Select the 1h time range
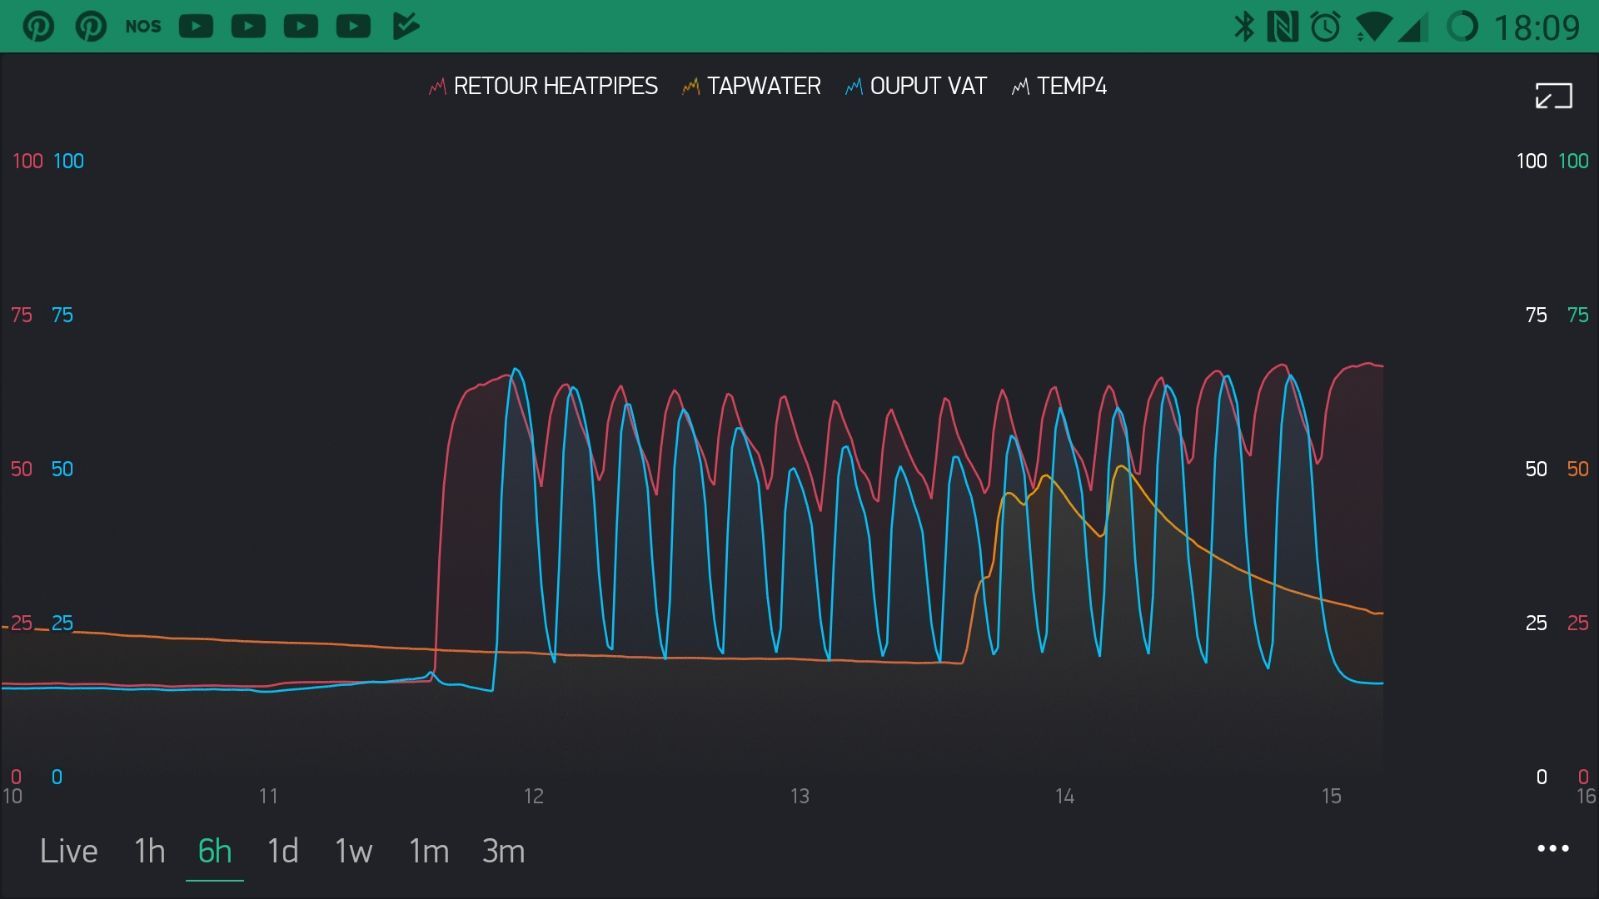The image size is (1599, 899). 150,851
